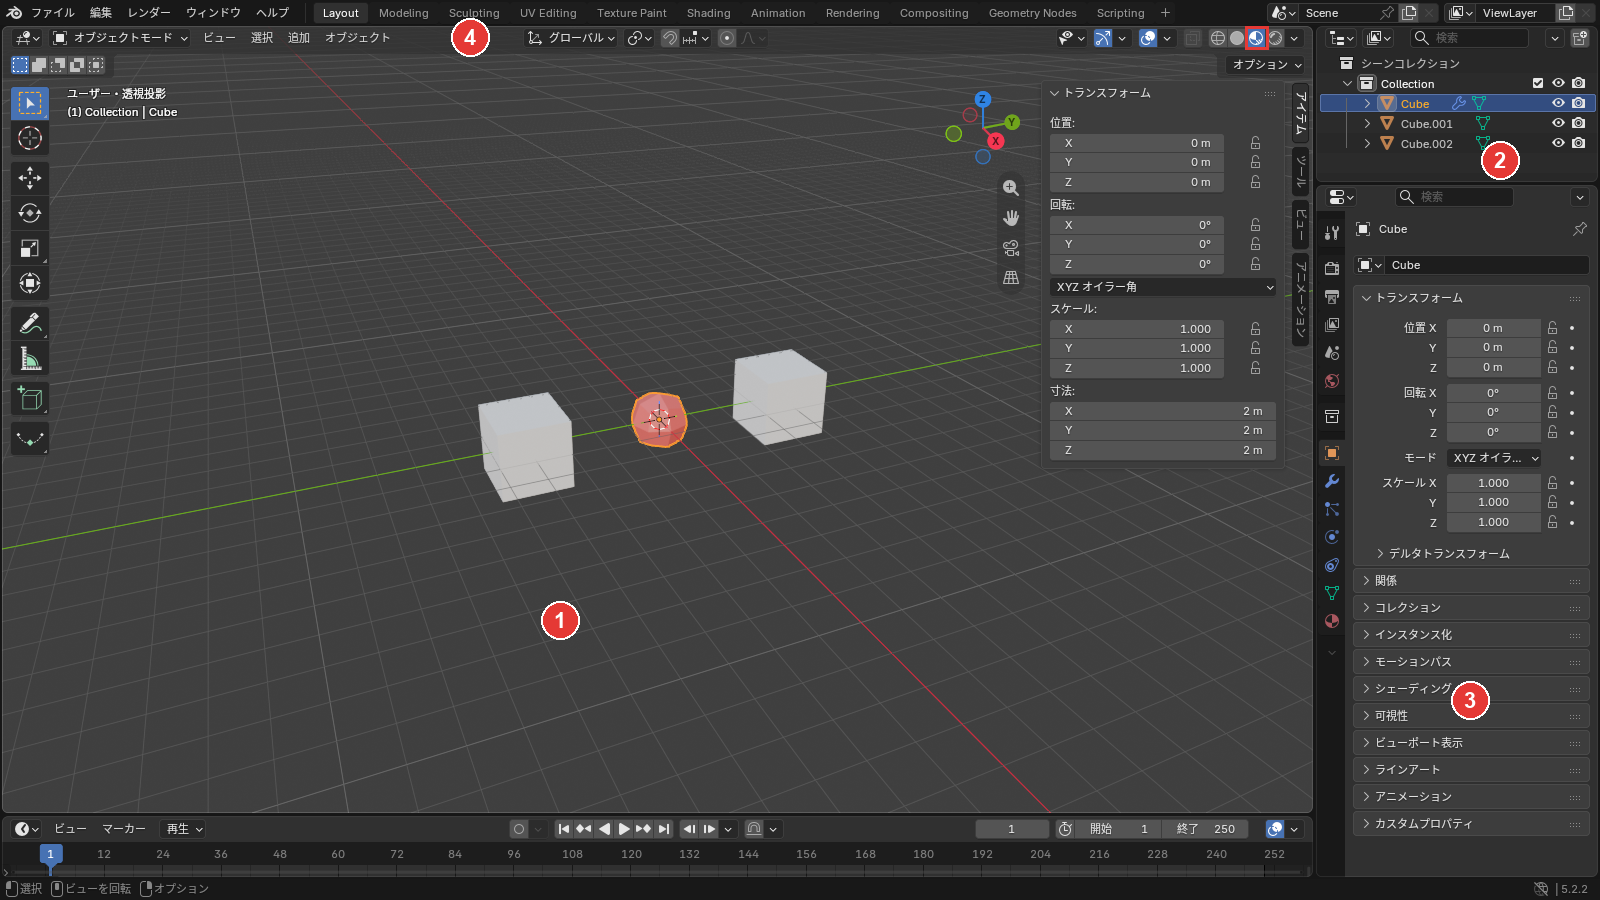This screenshot has width=1600, height=900.
Task: Select the Add Cube tool
Action: point(30,399)
